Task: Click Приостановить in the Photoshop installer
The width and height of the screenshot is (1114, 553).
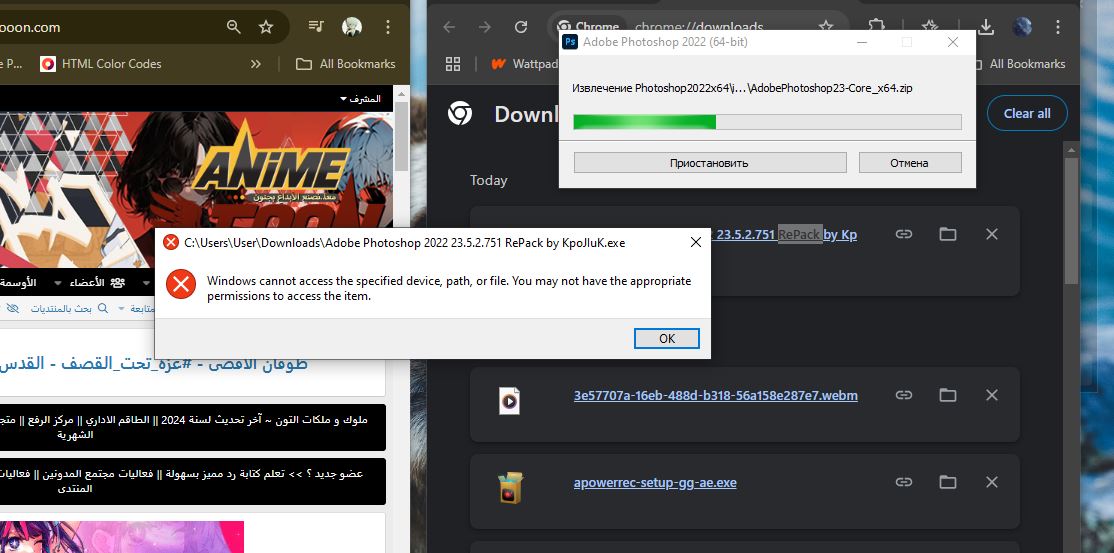Action: coord(710,163)
